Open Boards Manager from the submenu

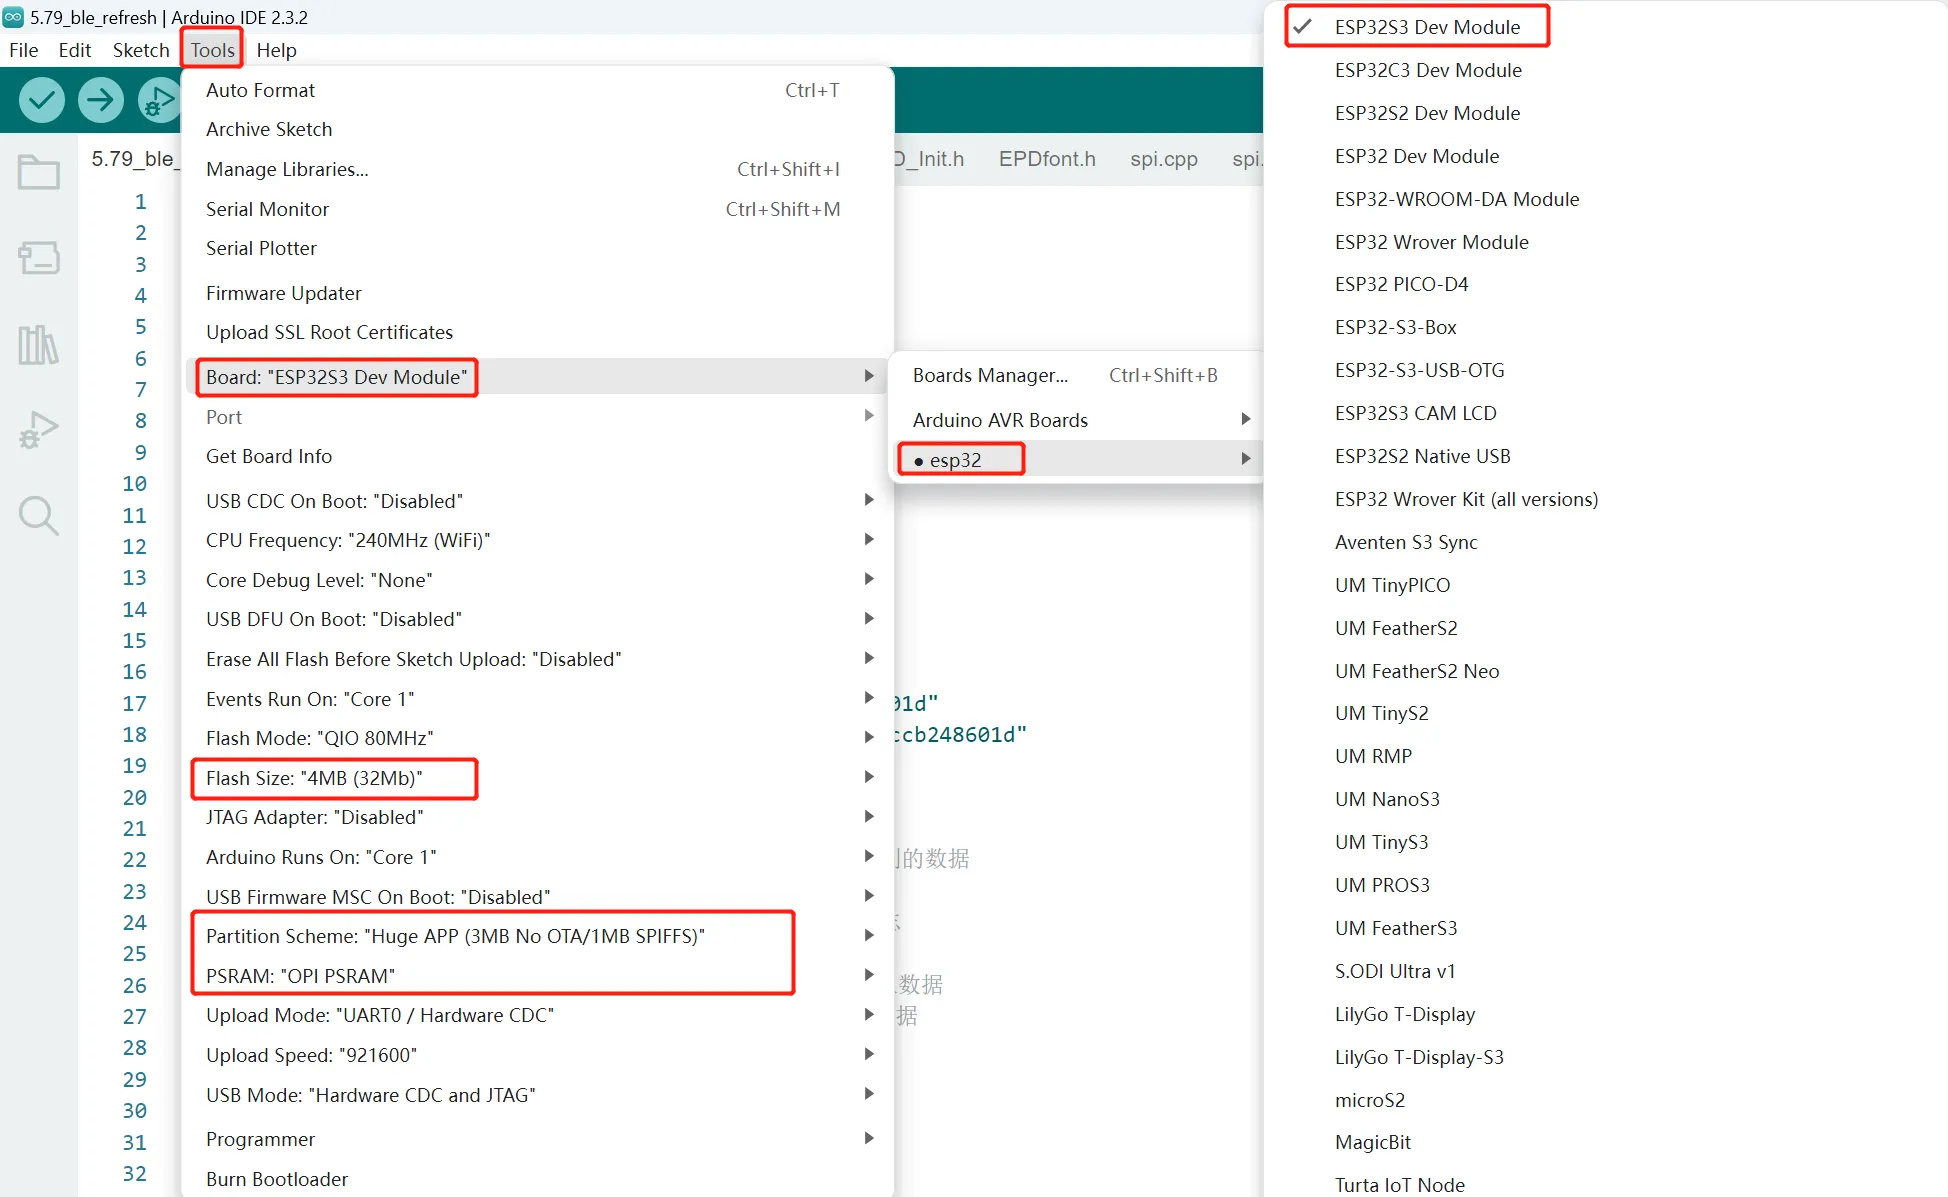[x=989, y=375]
